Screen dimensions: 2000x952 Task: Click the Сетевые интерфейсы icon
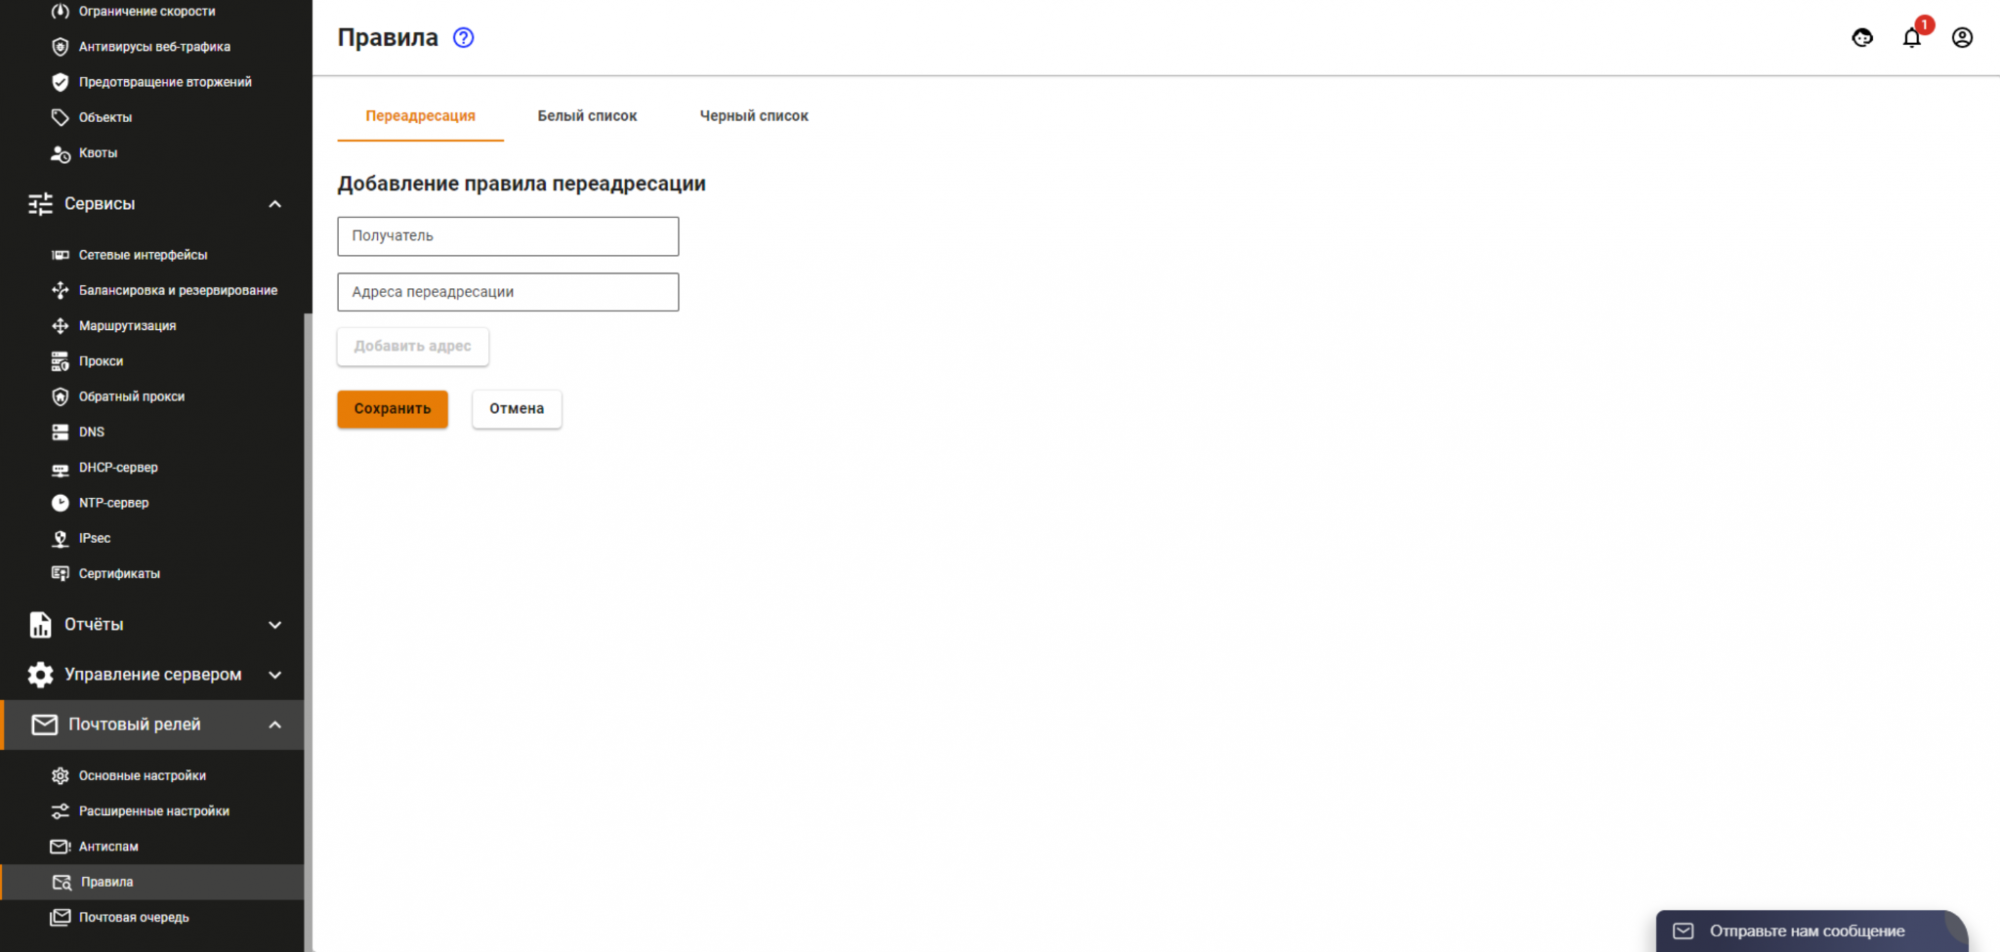tap(60, 255)
